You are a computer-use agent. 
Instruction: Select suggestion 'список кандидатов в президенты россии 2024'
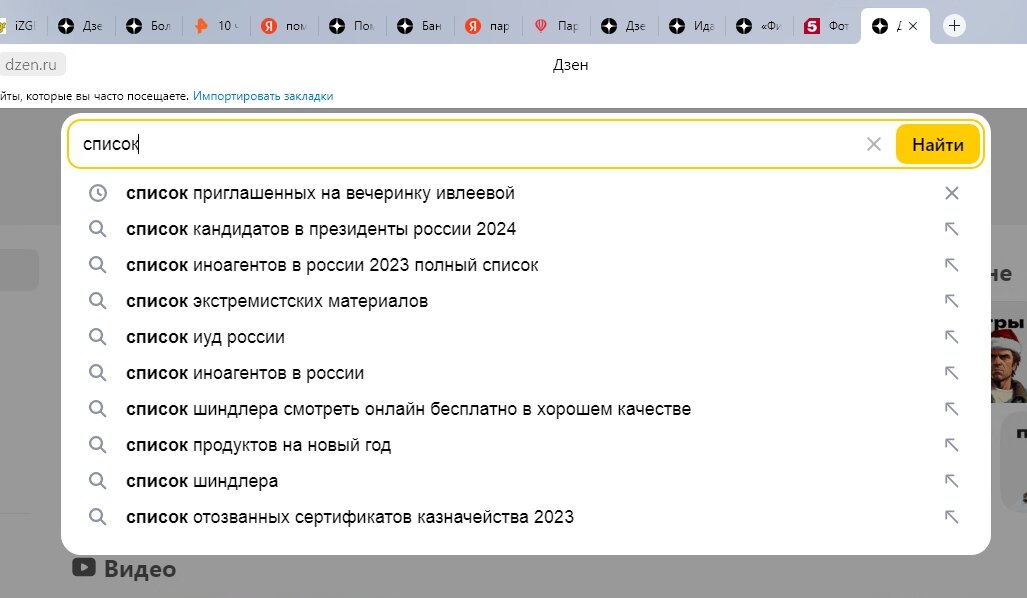pyautogui.click(x=321, y=229)
